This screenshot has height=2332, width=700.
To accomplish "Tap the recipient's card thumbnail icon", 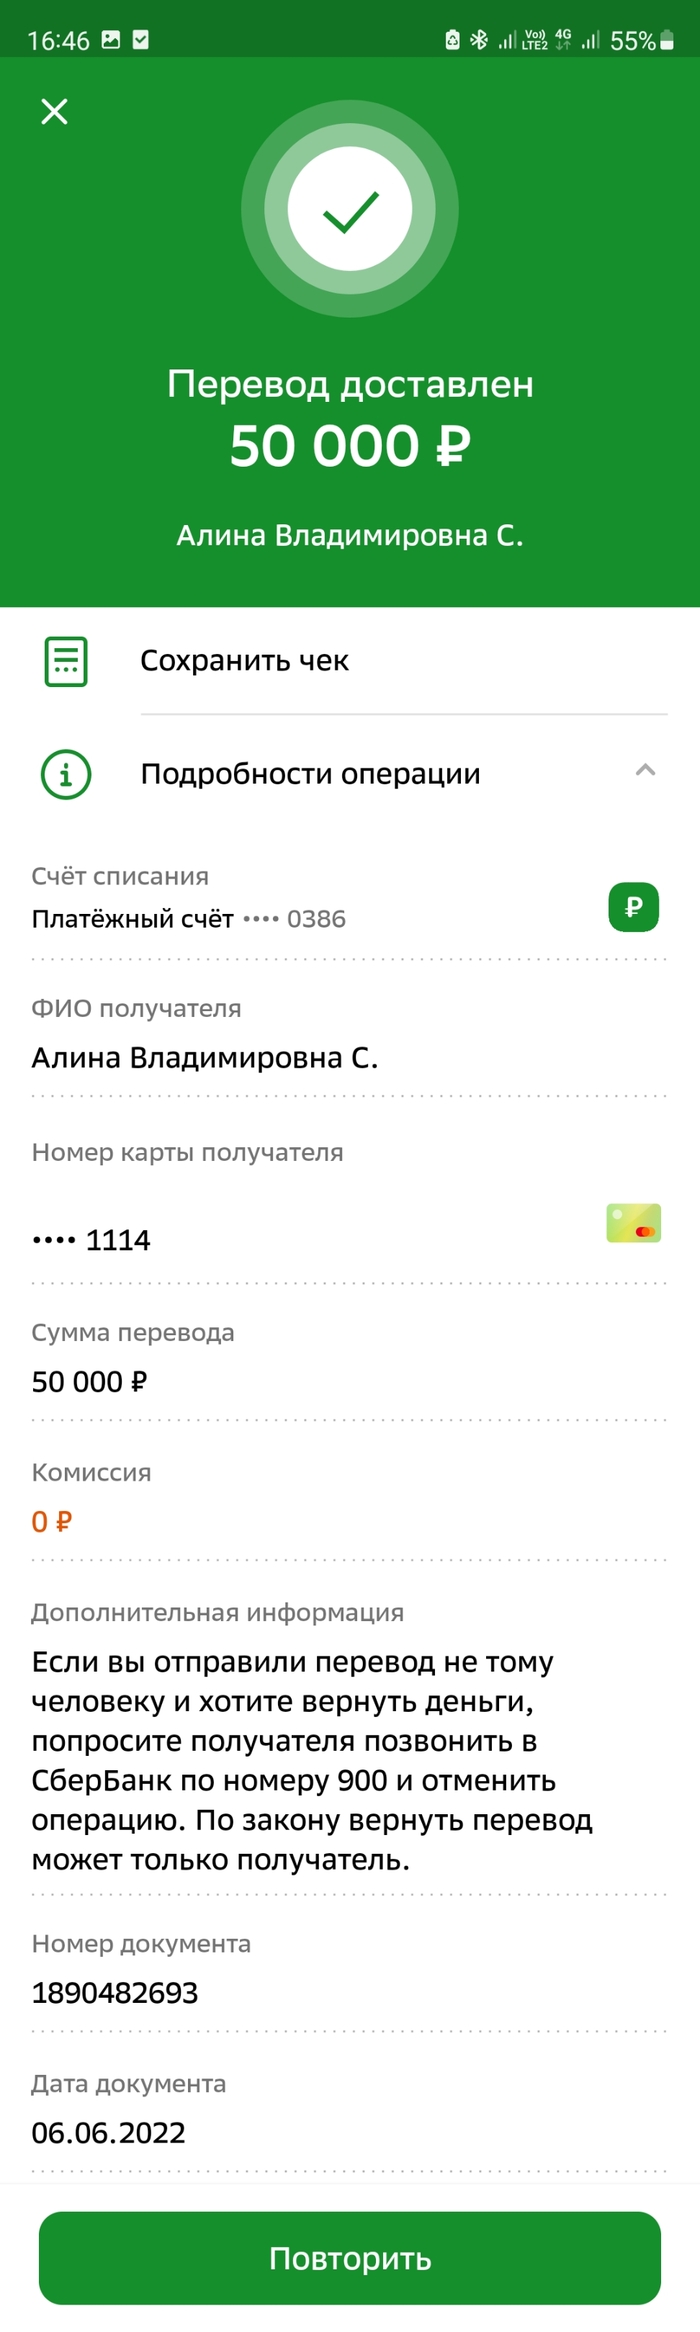I will pyautogui.click(x=633, y=1223).
